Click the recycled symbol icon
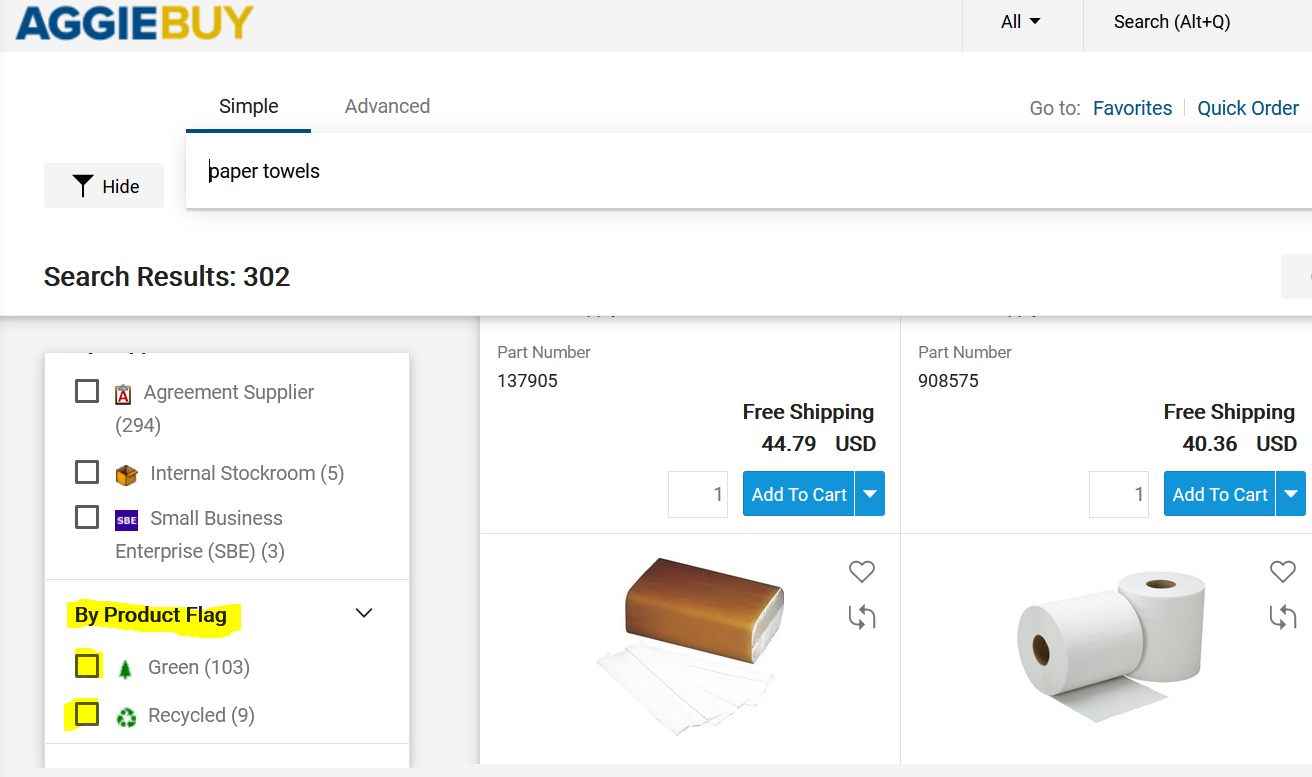 coord(126,717)
